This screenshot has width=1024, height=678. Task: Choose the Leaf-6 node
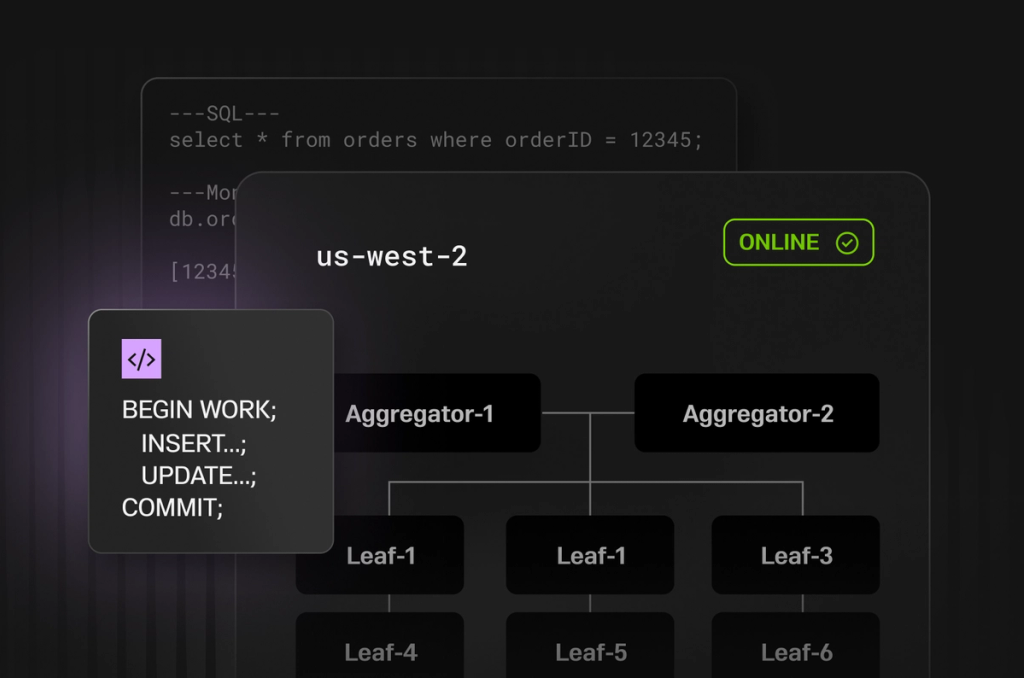click(795, 645)
